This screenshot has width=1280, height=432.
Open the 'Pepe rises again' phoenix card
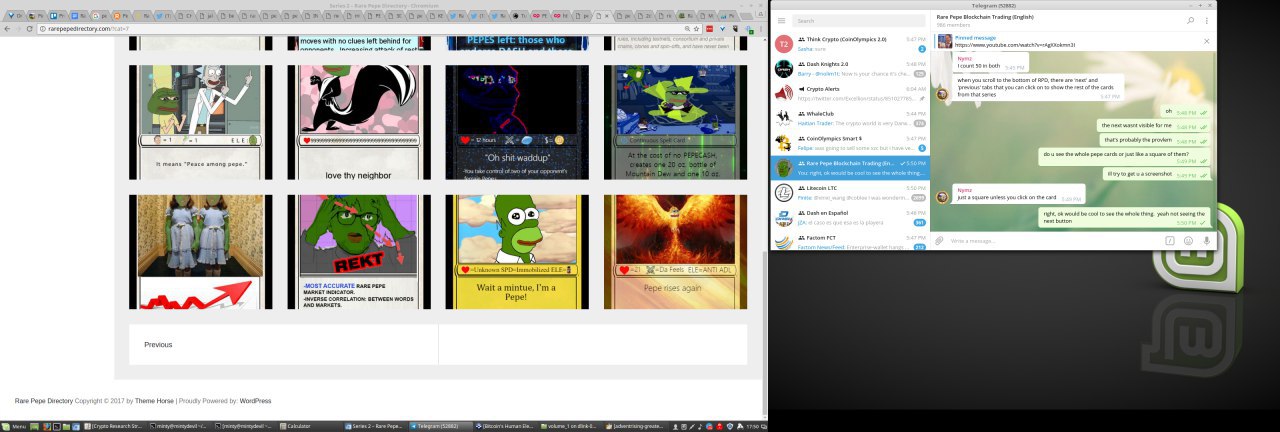coord(675,252)
